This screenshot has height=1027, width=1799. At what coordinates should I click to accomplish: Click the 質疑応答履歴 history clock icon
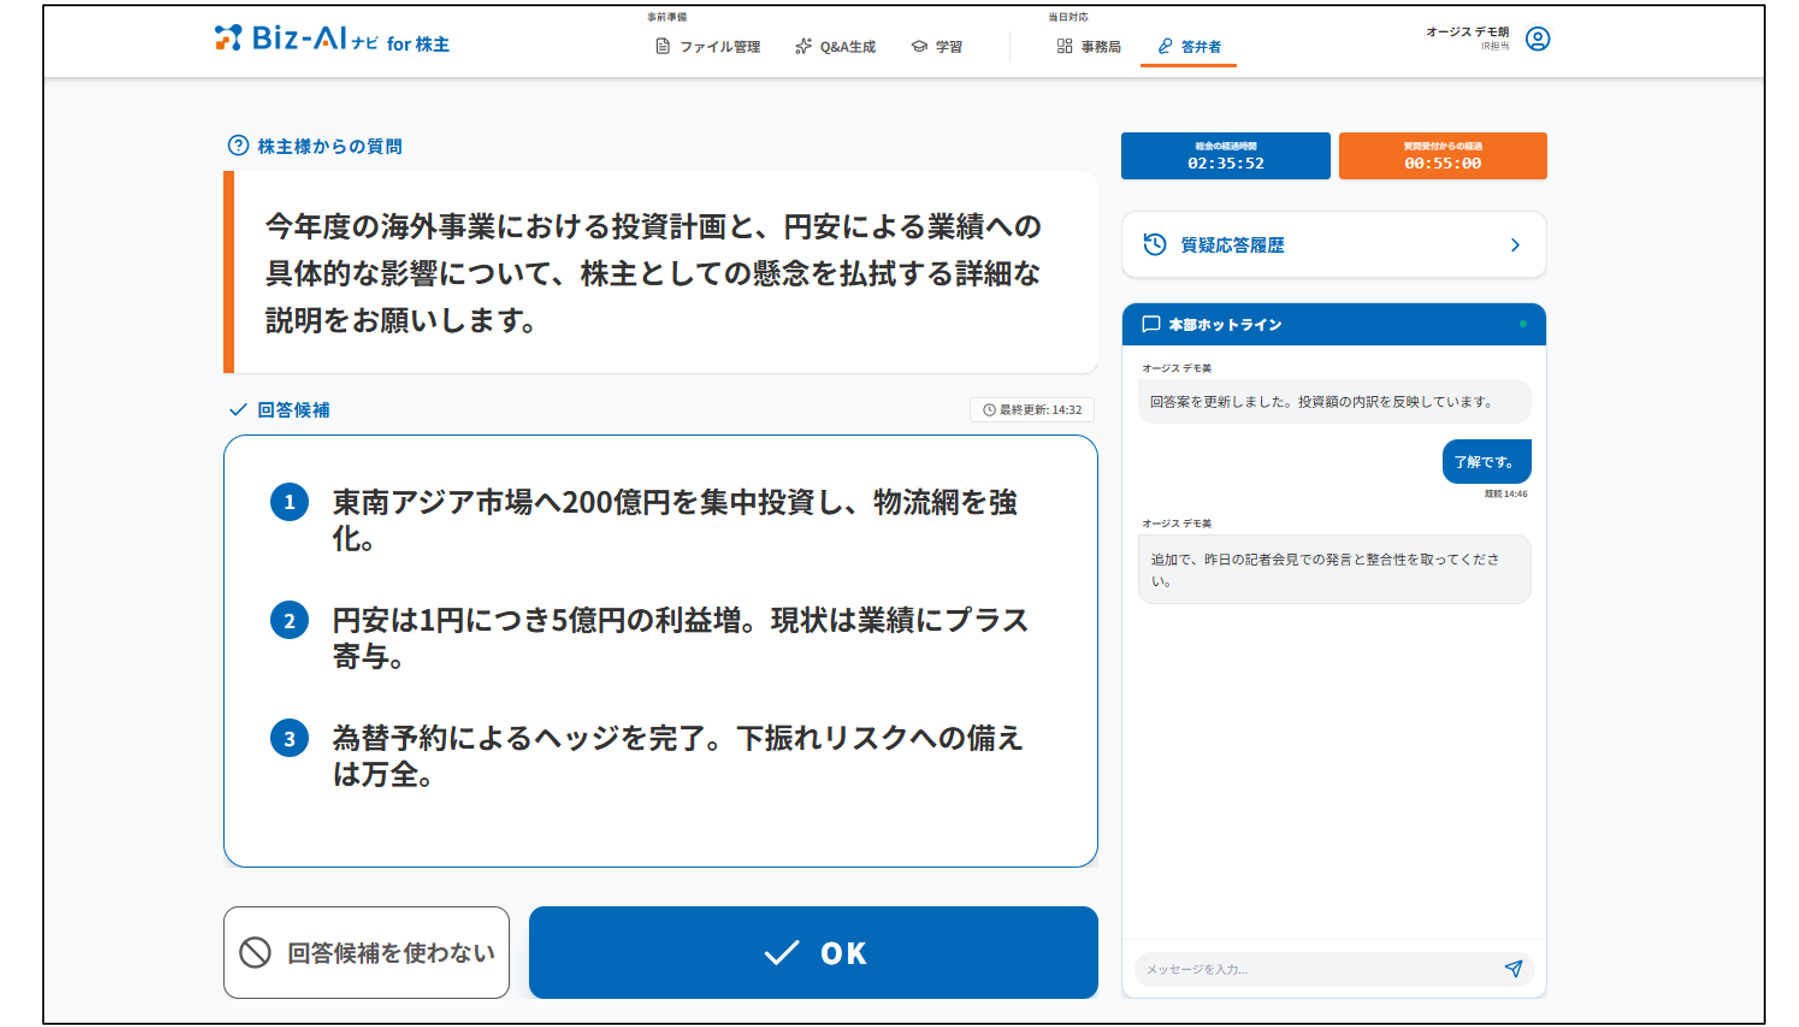pyautogui.click(x=1154, y=243)
